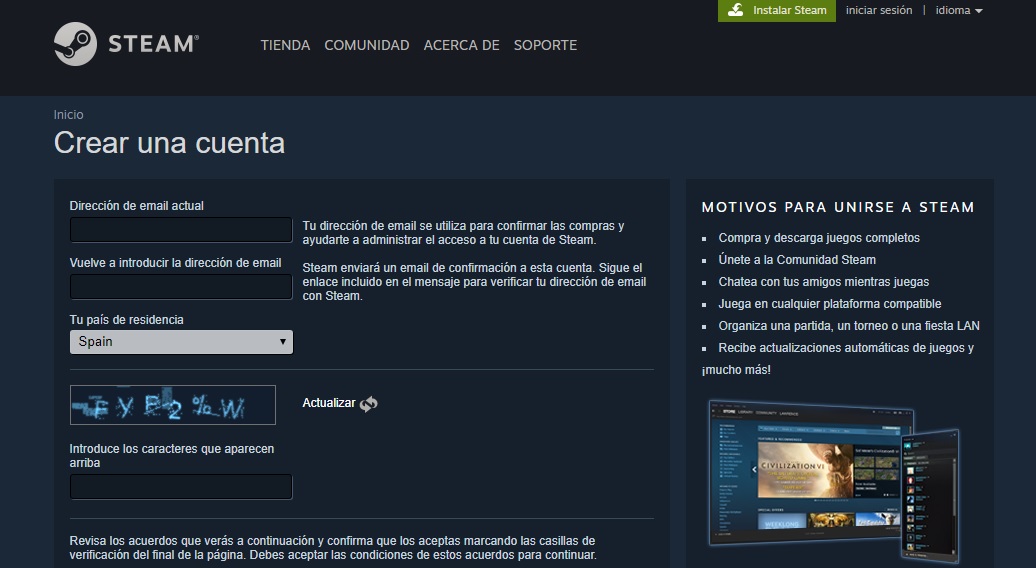Click 'Tu dirección de email se utiliza' paragraph

(x=463, y=232)
